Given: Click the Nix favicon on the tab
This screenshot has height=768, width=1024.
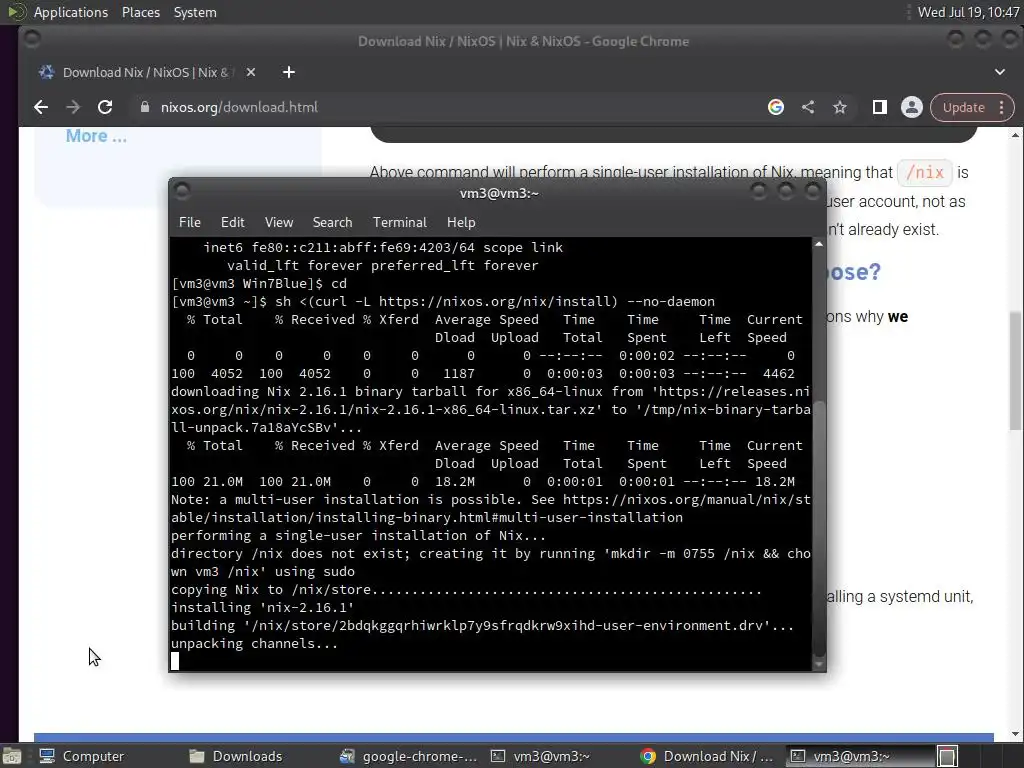Looking at the screenshot, I should pos(46,72).
